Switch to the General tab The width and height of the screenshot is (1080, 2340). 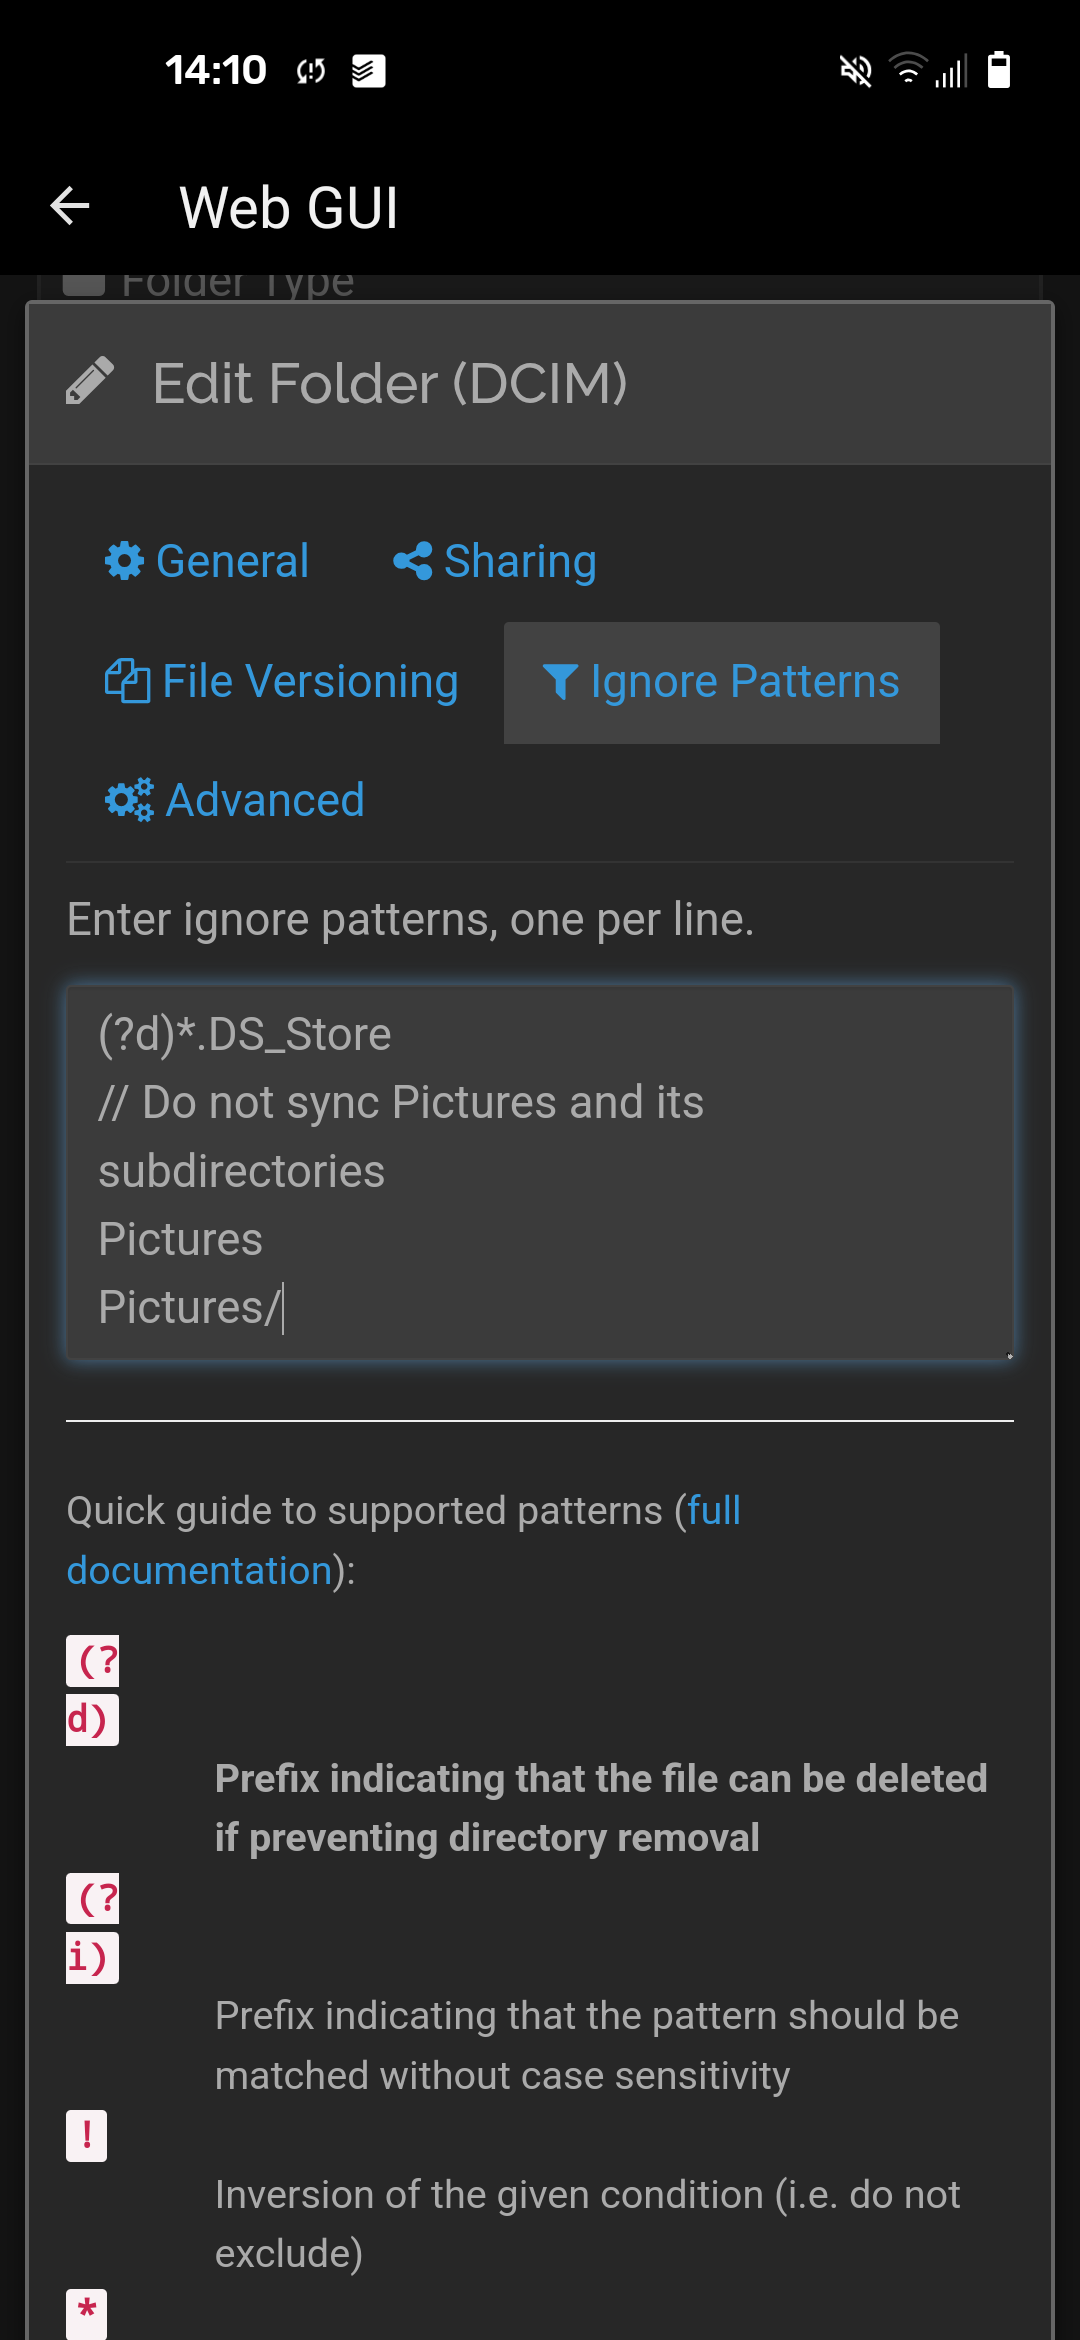coord(232,561)
